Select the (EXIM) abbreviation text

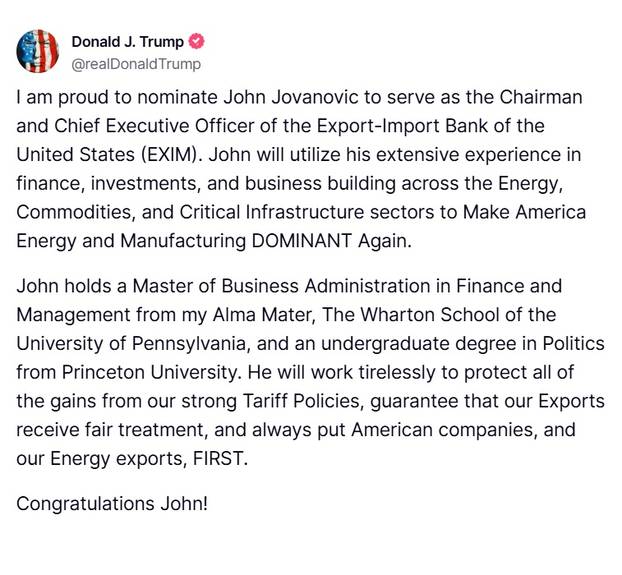(169, 155)
